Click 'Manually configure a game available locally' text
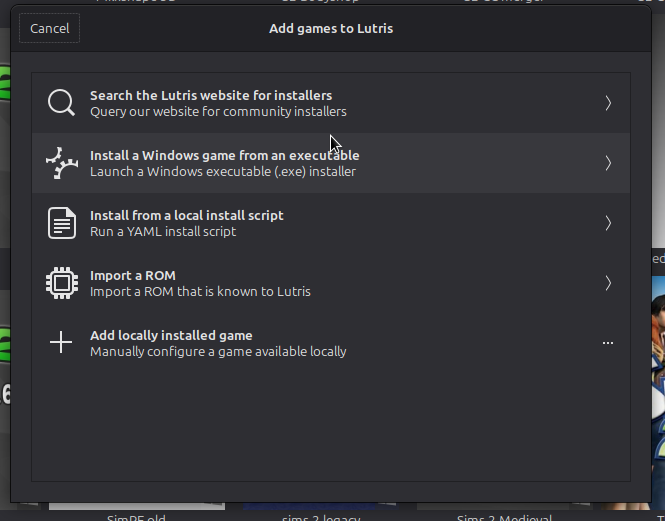This screenshot has height=521, width=665. point(218,352)
